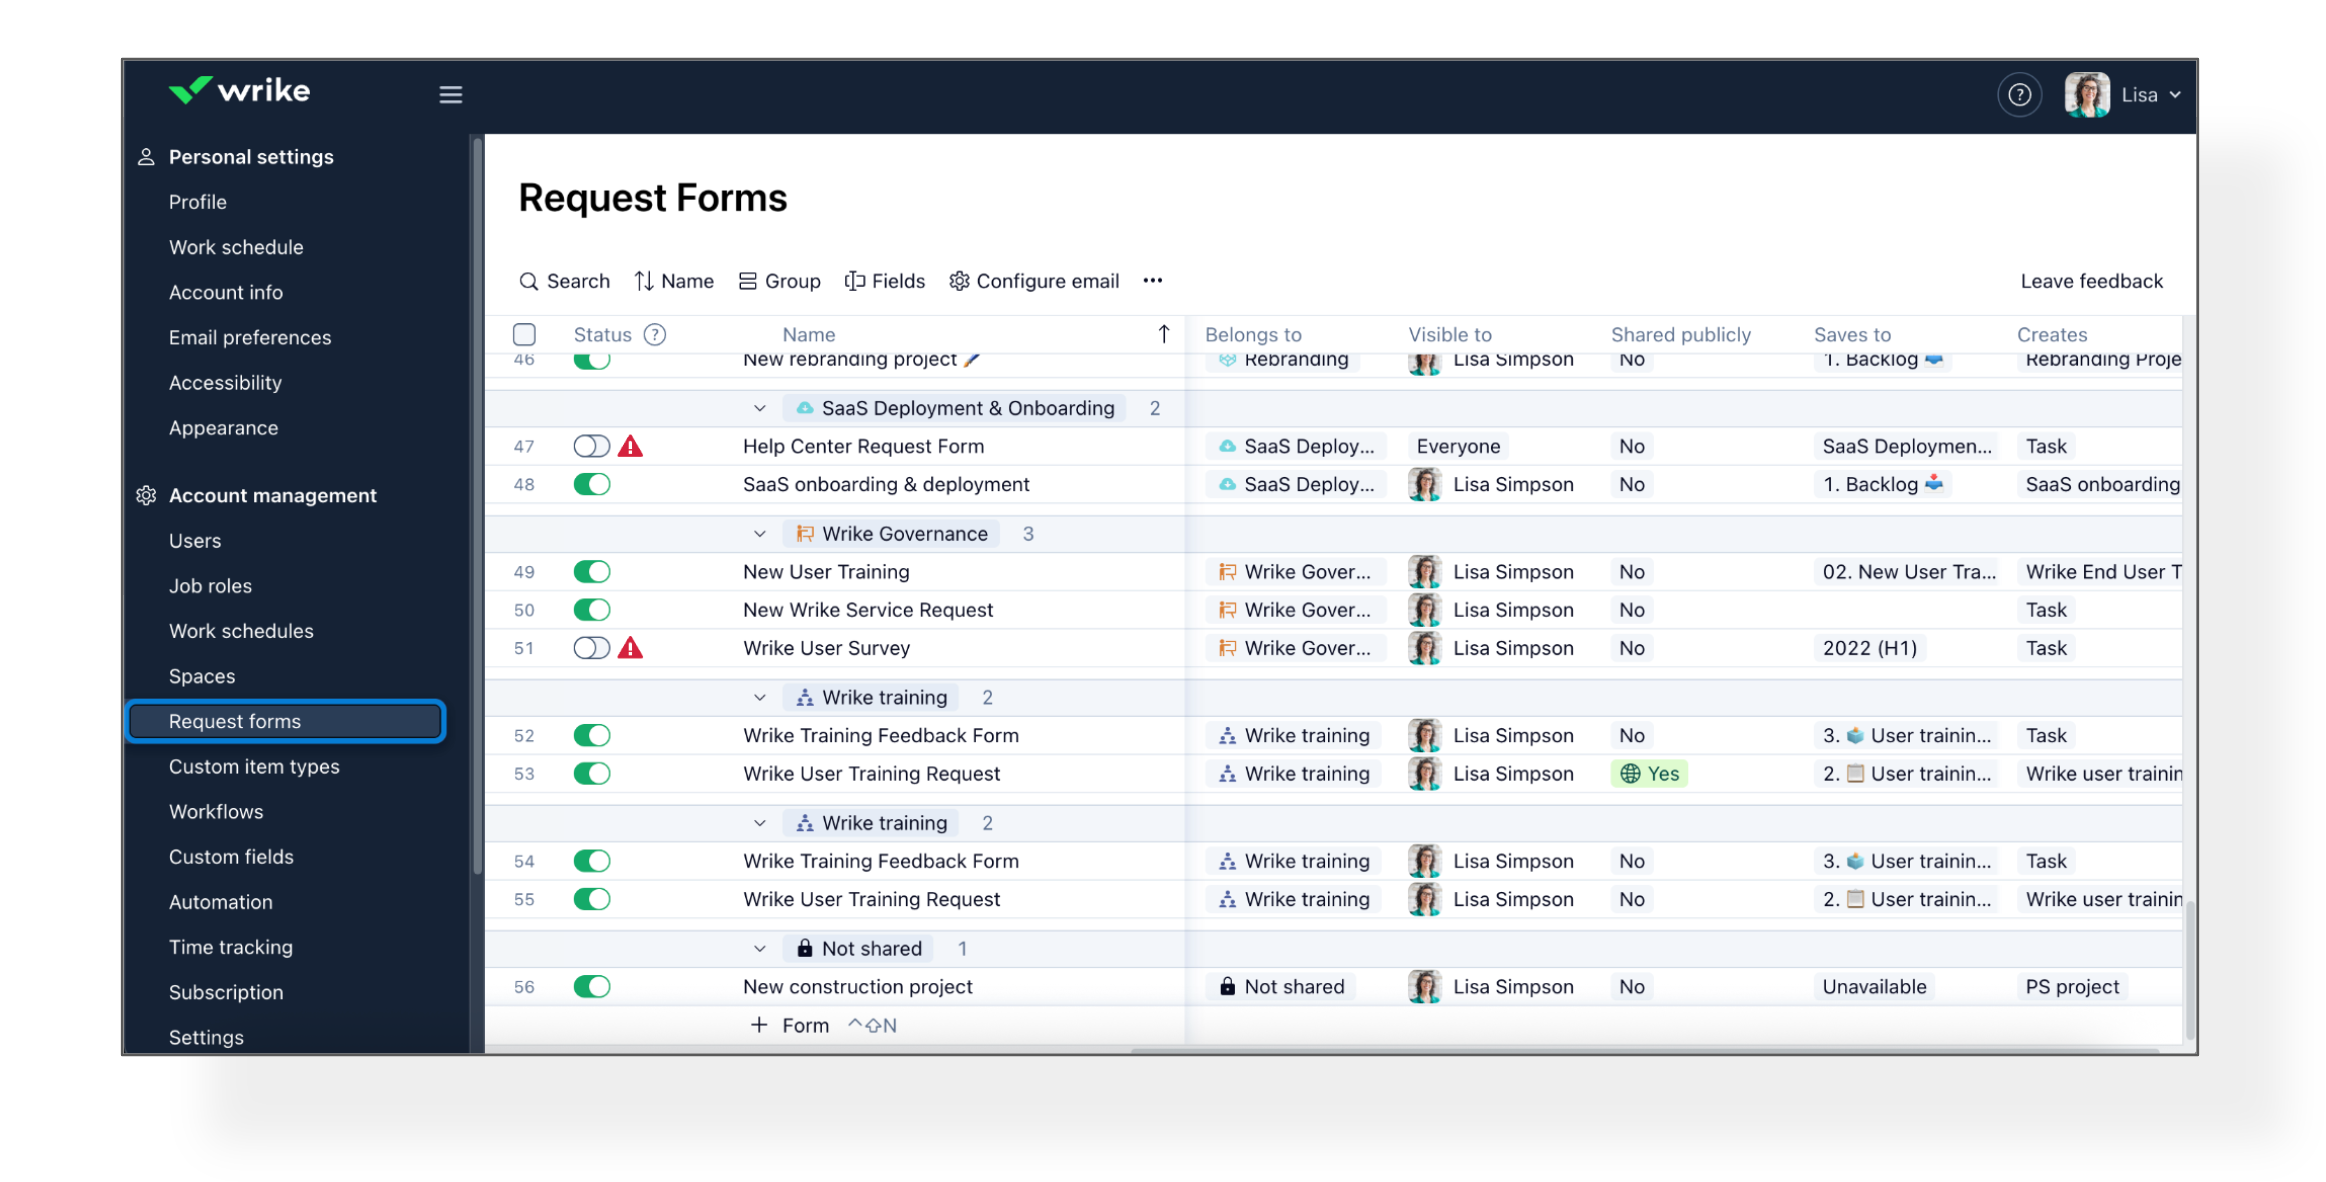Go to Workflows in Account management
2326x1182 pixels.
216,811
